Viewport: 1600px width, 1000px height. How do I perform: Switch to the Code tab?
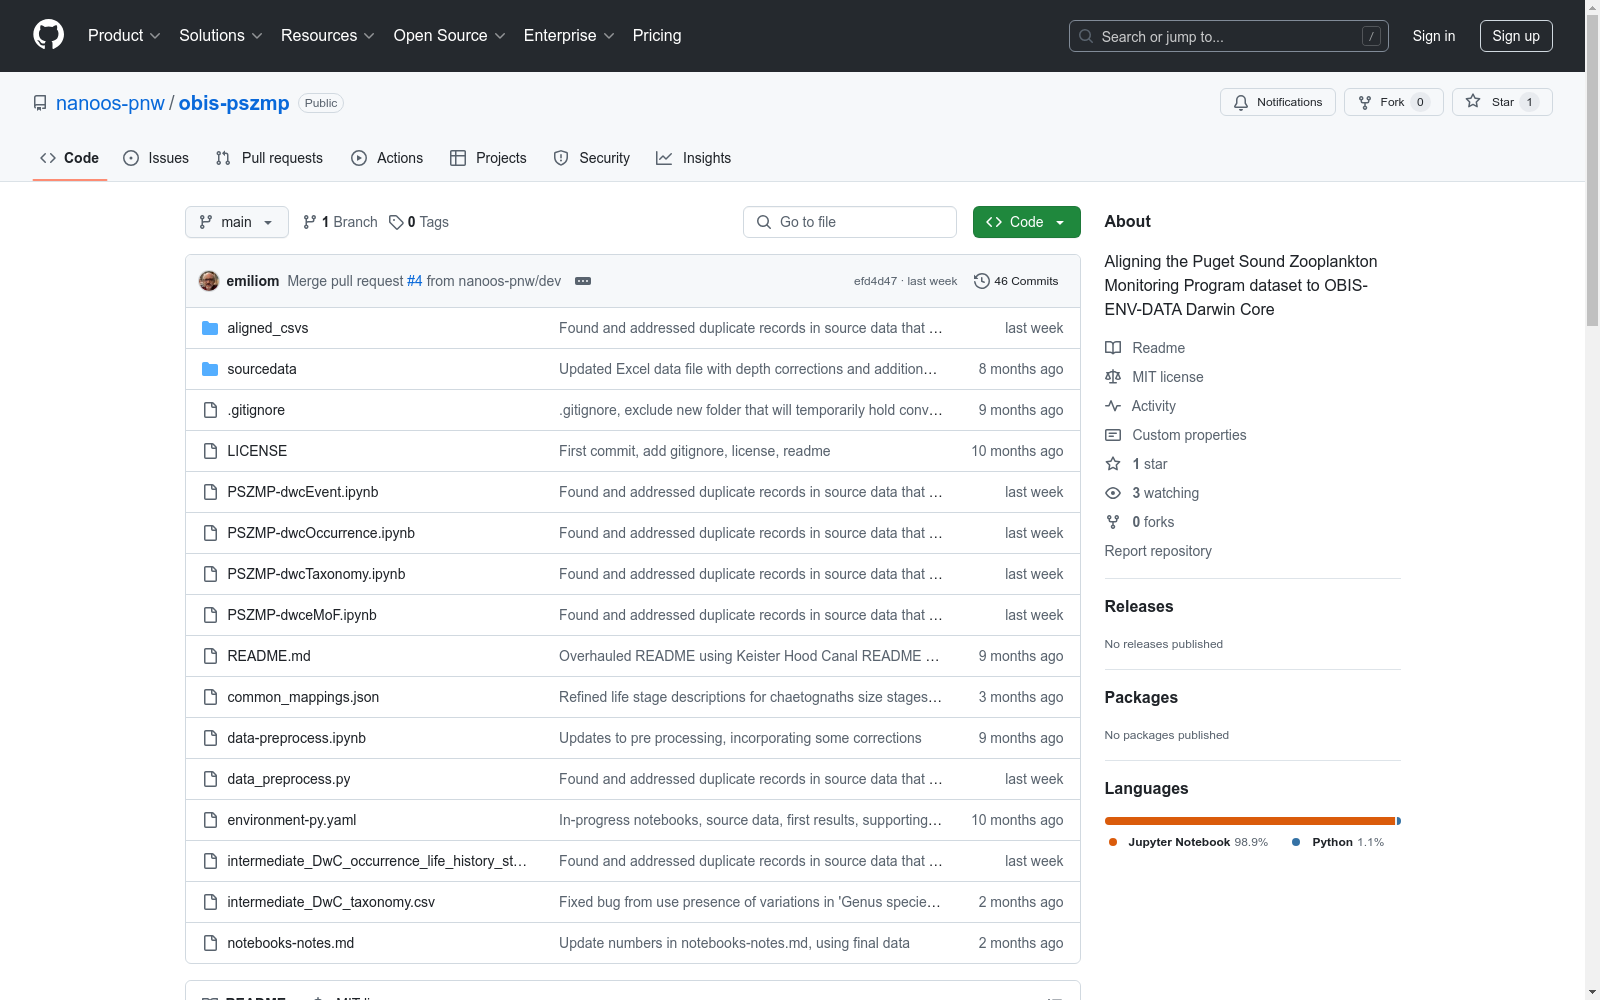coord(70,158)
